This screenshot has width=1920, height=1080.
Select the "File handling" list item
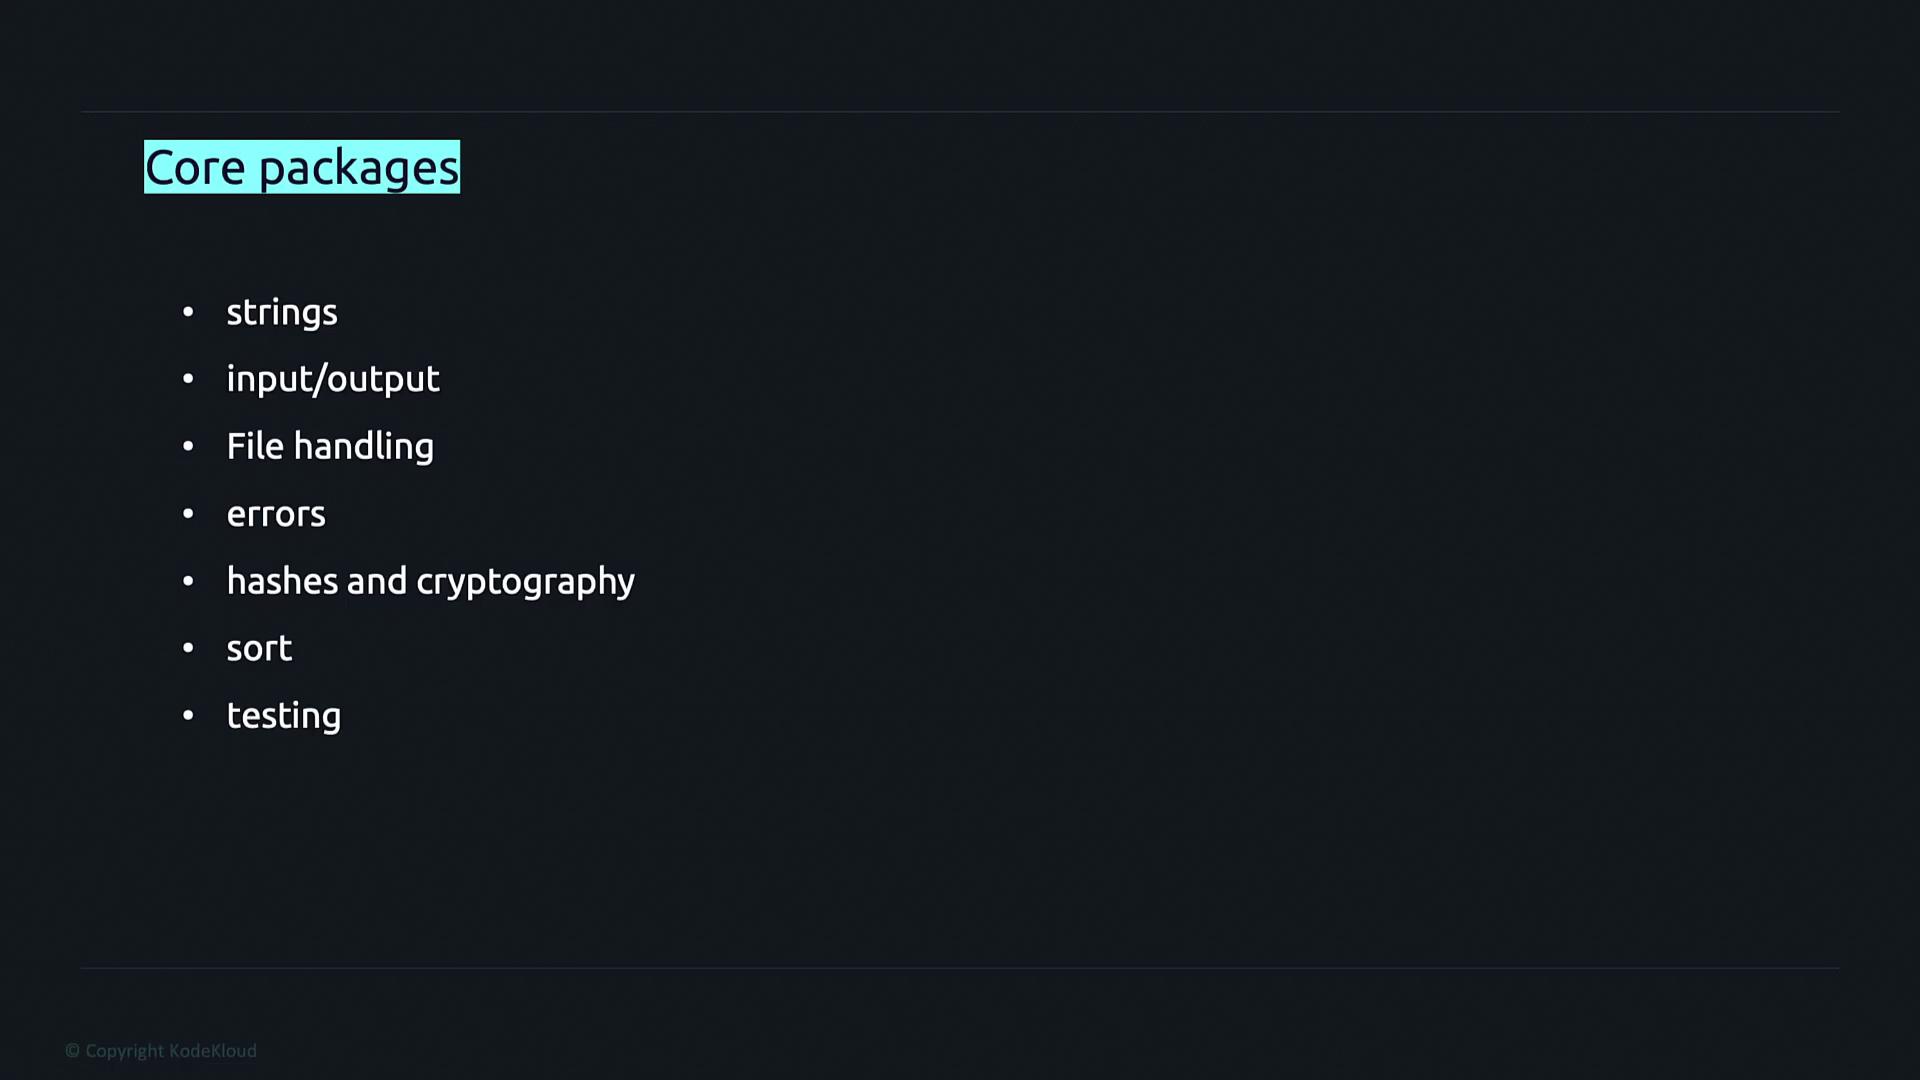(330, 446)
